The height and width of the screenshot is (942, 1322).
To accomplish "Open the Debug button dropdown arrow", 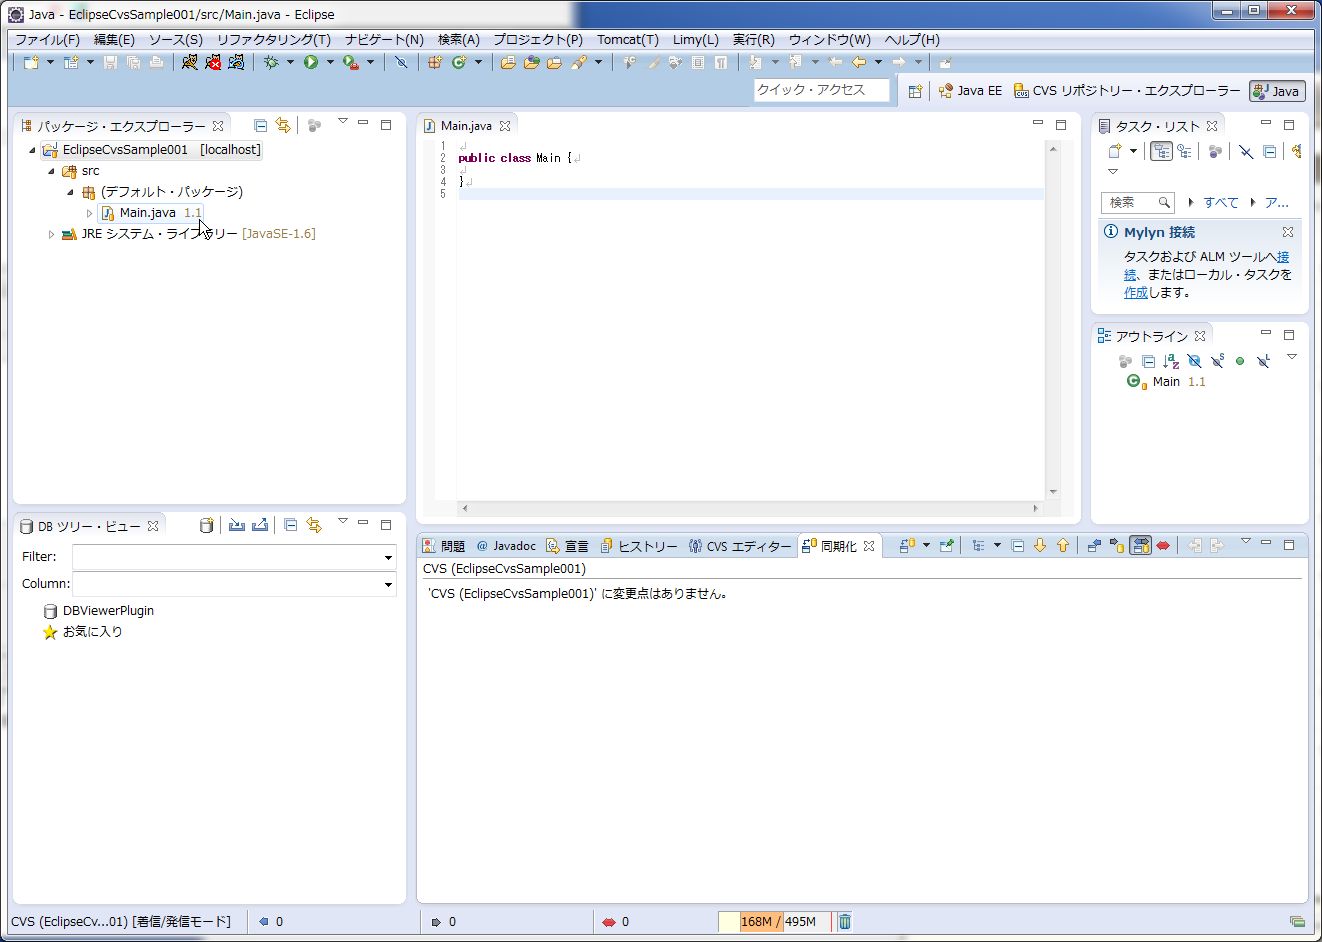I will pyautogui.click(x=290, y=62).
